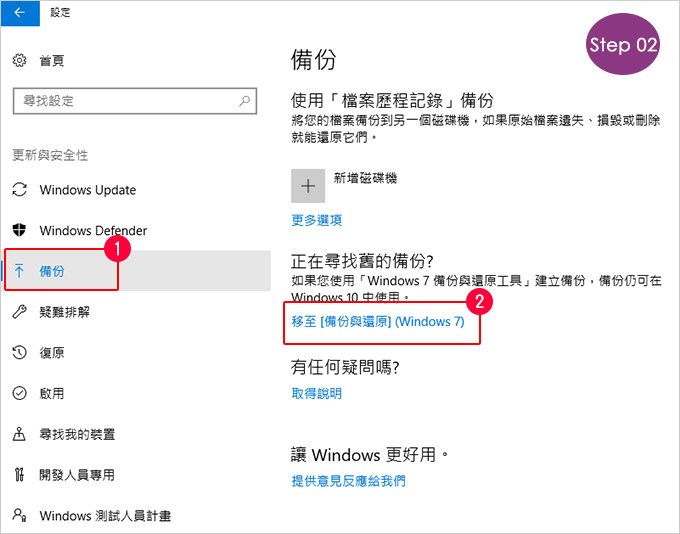Click the search magnifier icon

click(245, 101)
